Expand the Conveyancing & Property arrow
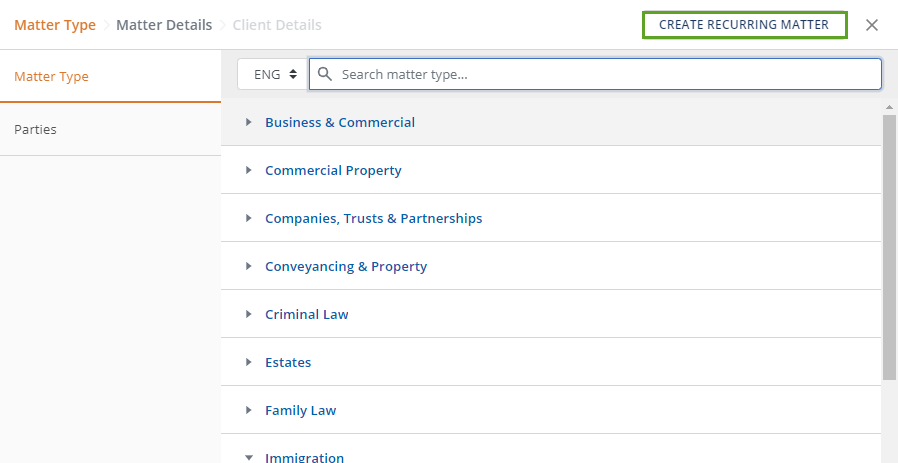898x463 pixels. click(x=249, y=266)
